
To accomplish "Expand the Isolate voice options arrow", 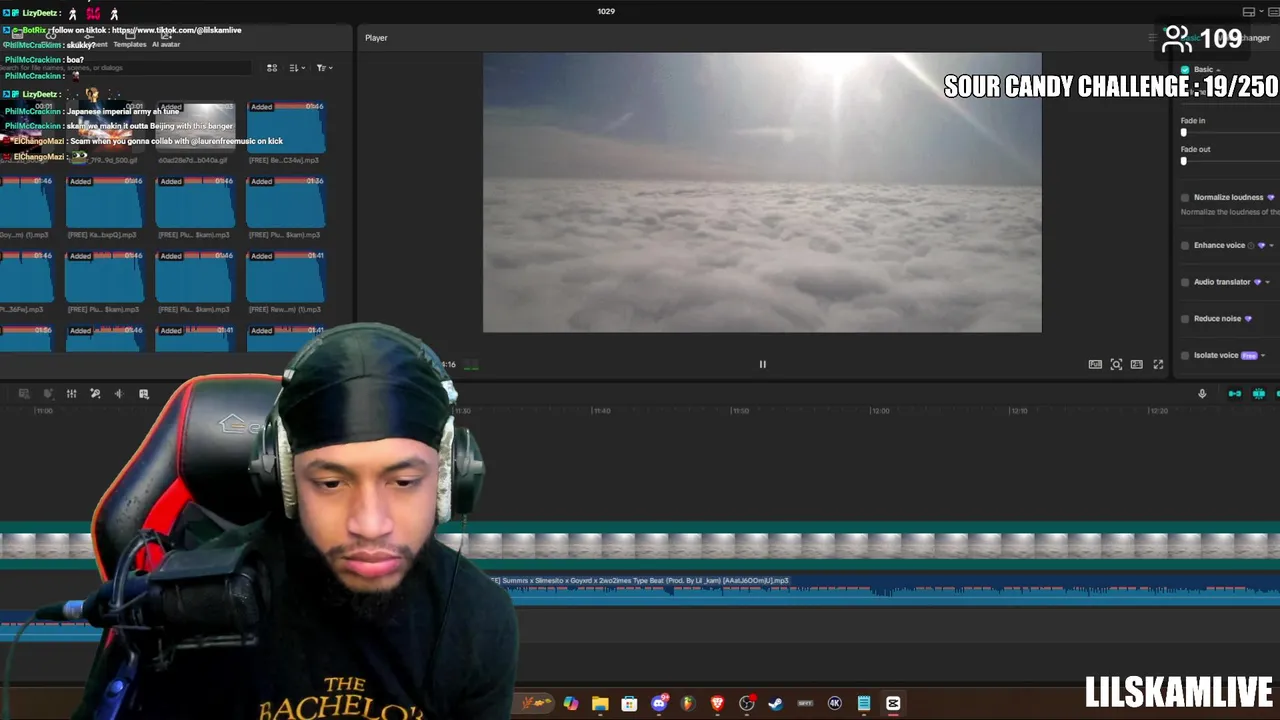I will 1262,355.
